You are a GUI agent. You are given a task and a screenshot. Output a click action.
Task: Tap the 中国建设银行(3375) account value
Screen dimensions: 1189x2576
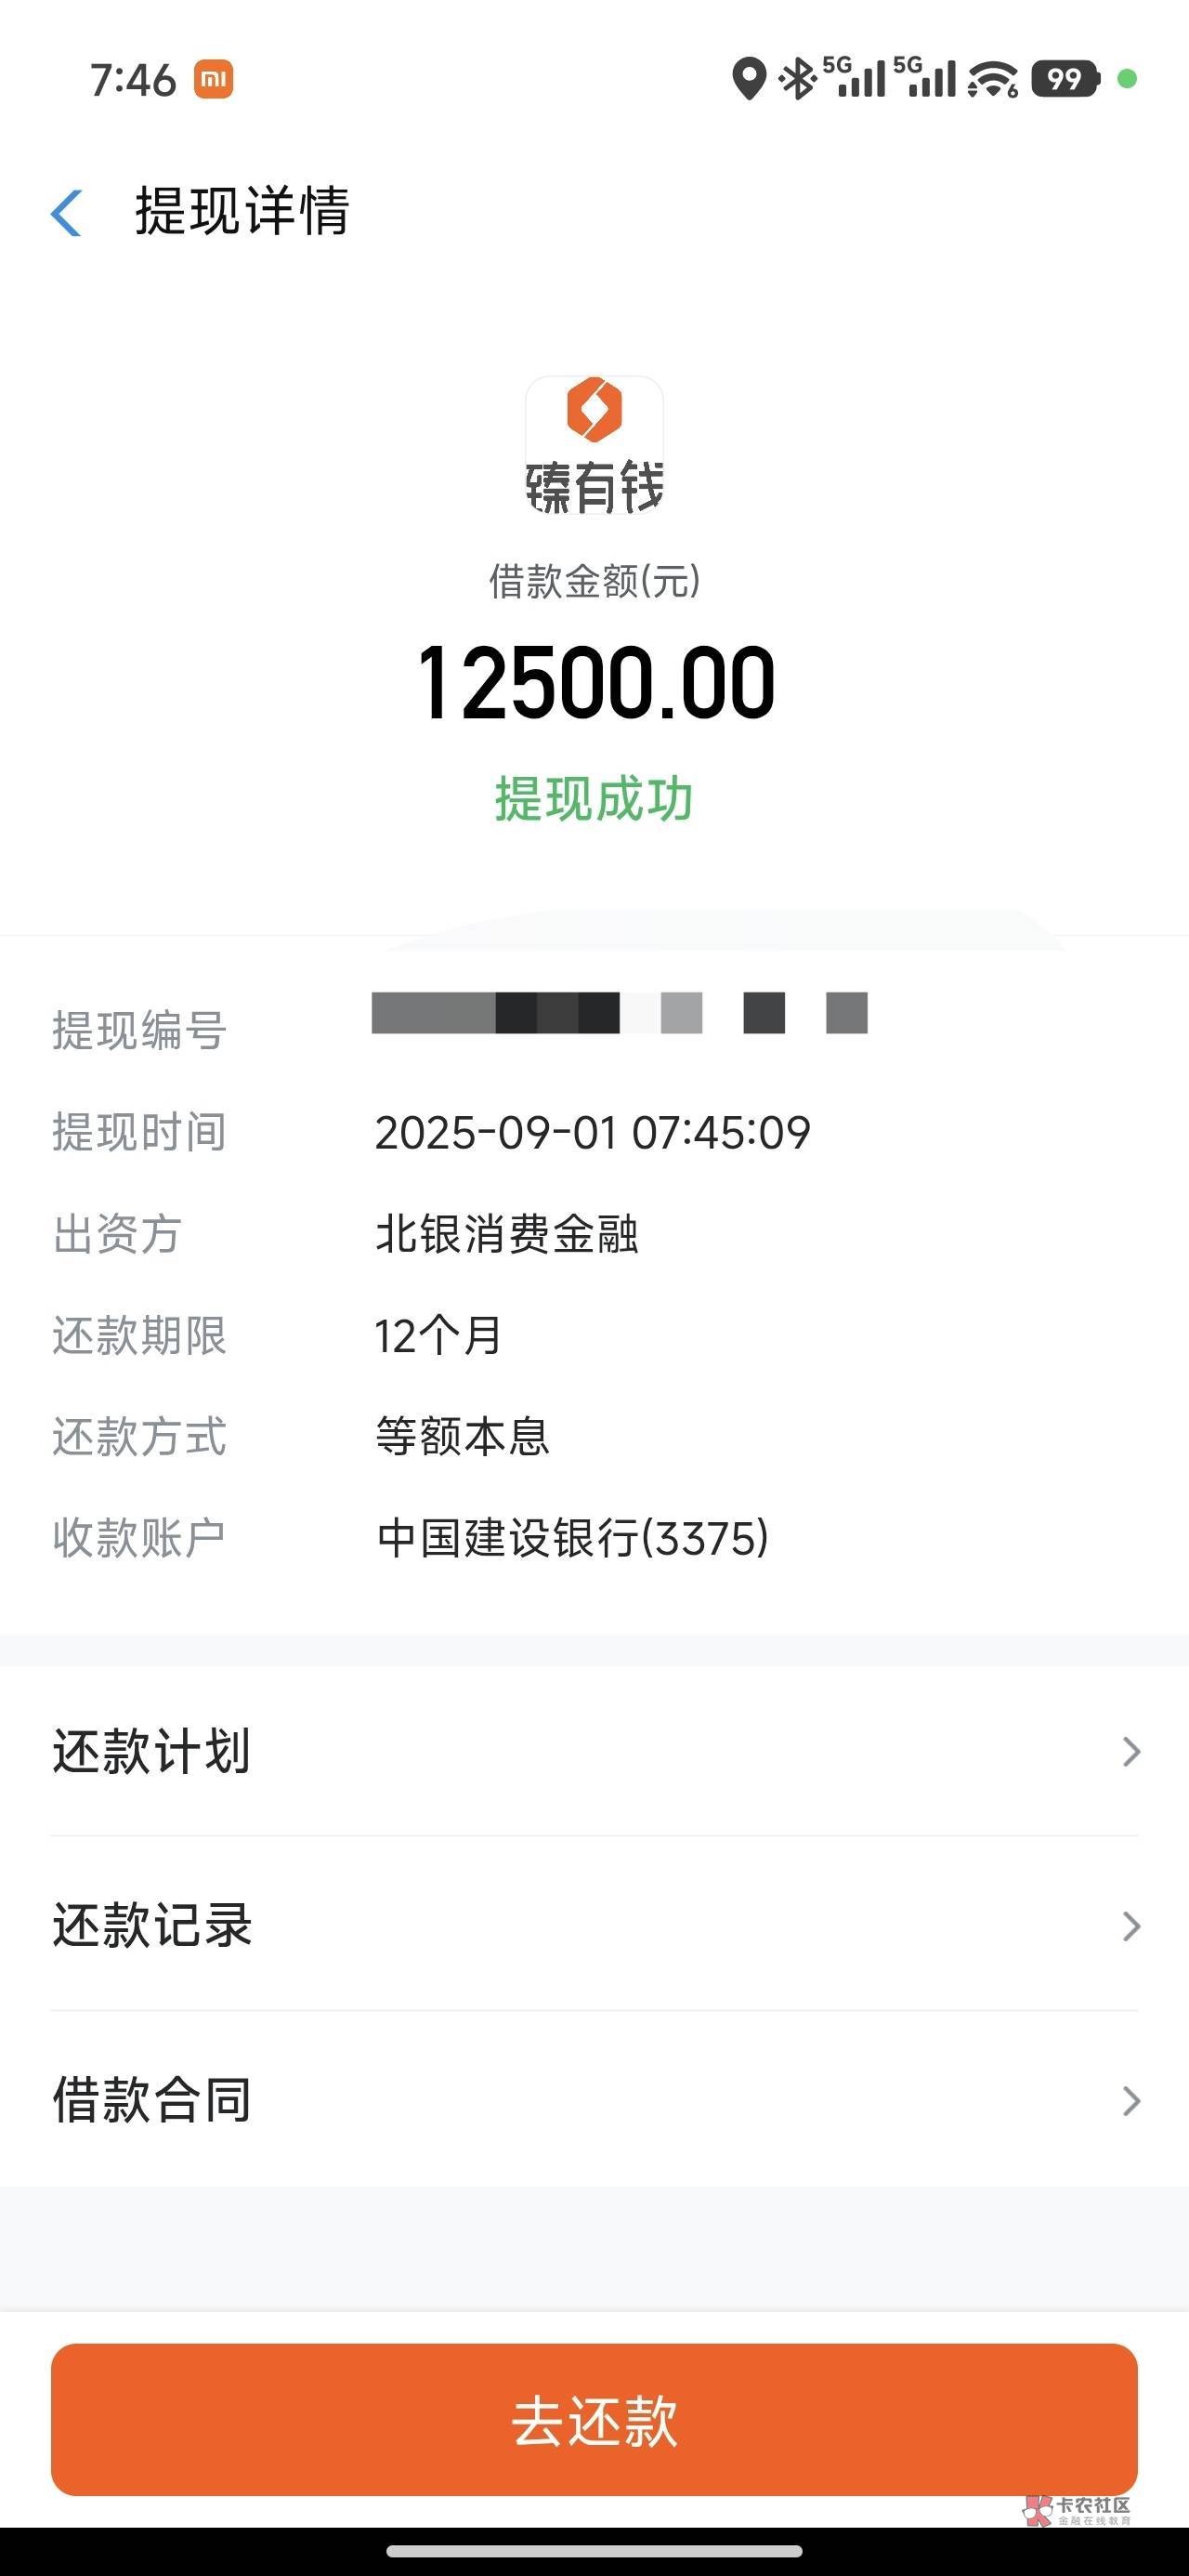click(572, 1538)
